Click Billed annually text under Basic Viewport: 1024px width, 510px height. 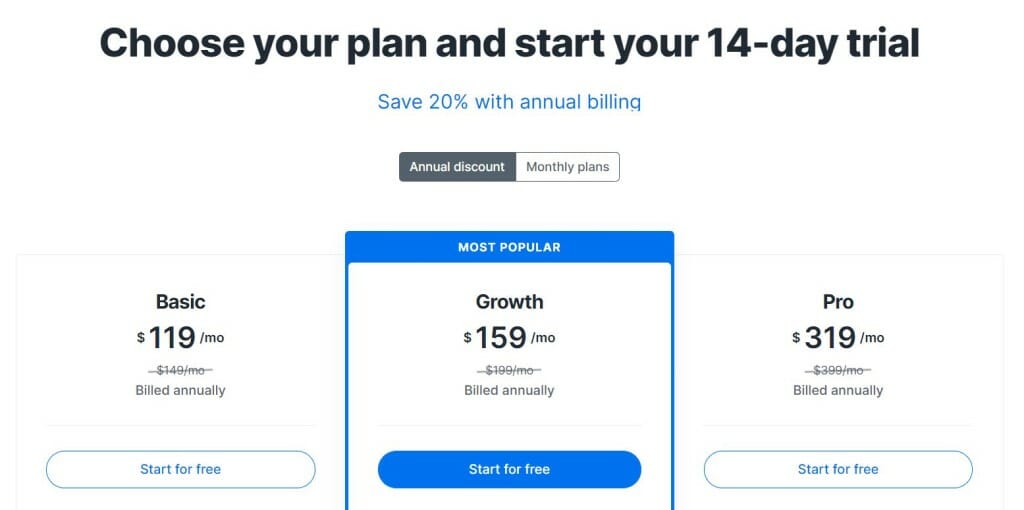(181, 390)
